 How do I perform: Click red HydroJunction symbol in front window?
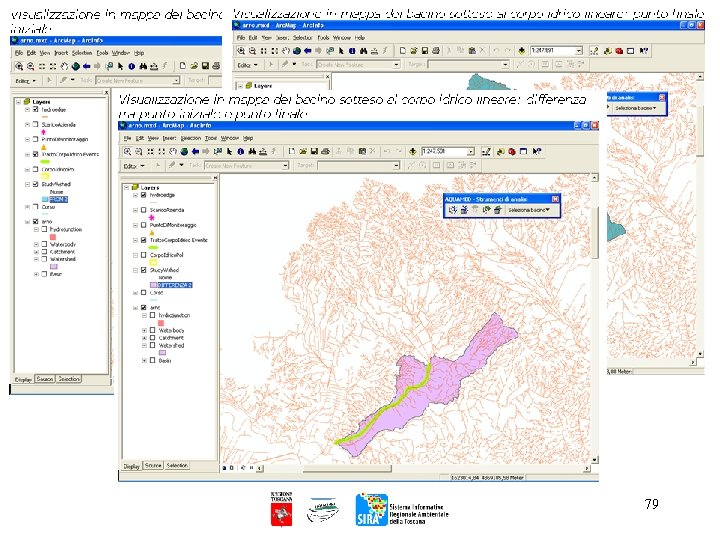click(x=161, y=323)
